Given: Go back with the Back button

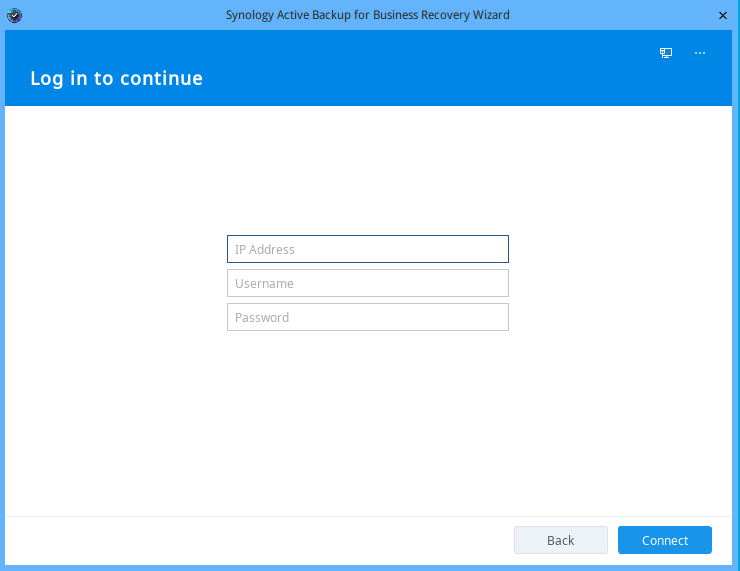Looking at the screenshot, I should [x=561, y=540].
